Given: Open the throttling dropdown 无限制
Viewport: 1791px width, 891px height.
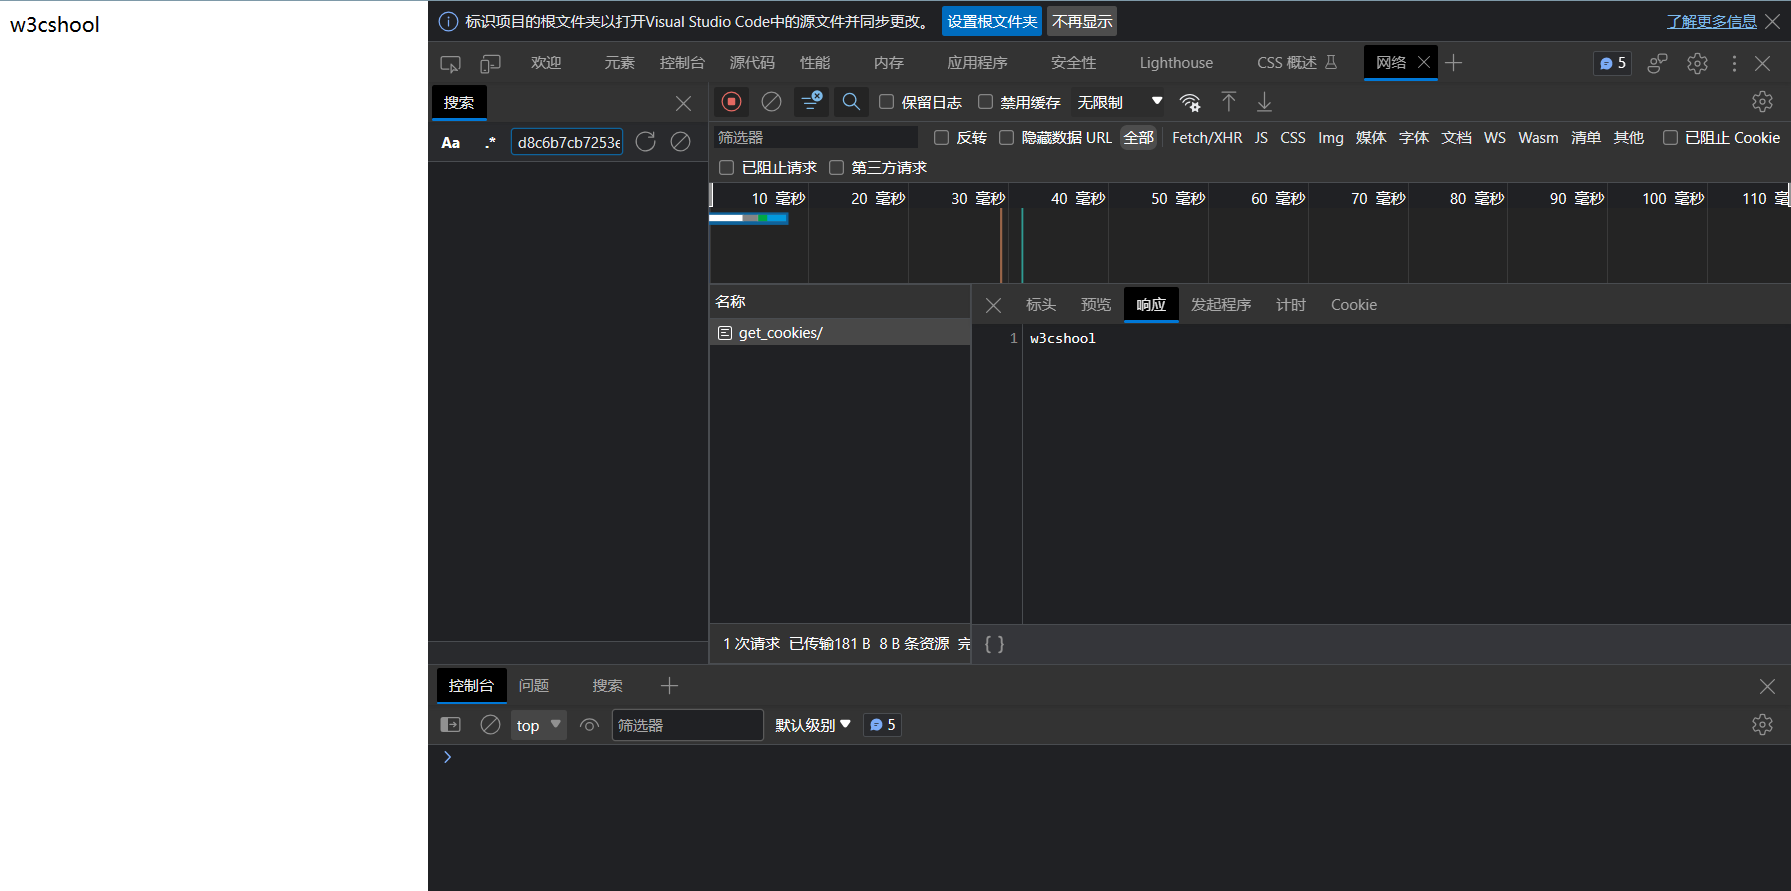Looking at the screenshot, I should [x=1119, y=102].
